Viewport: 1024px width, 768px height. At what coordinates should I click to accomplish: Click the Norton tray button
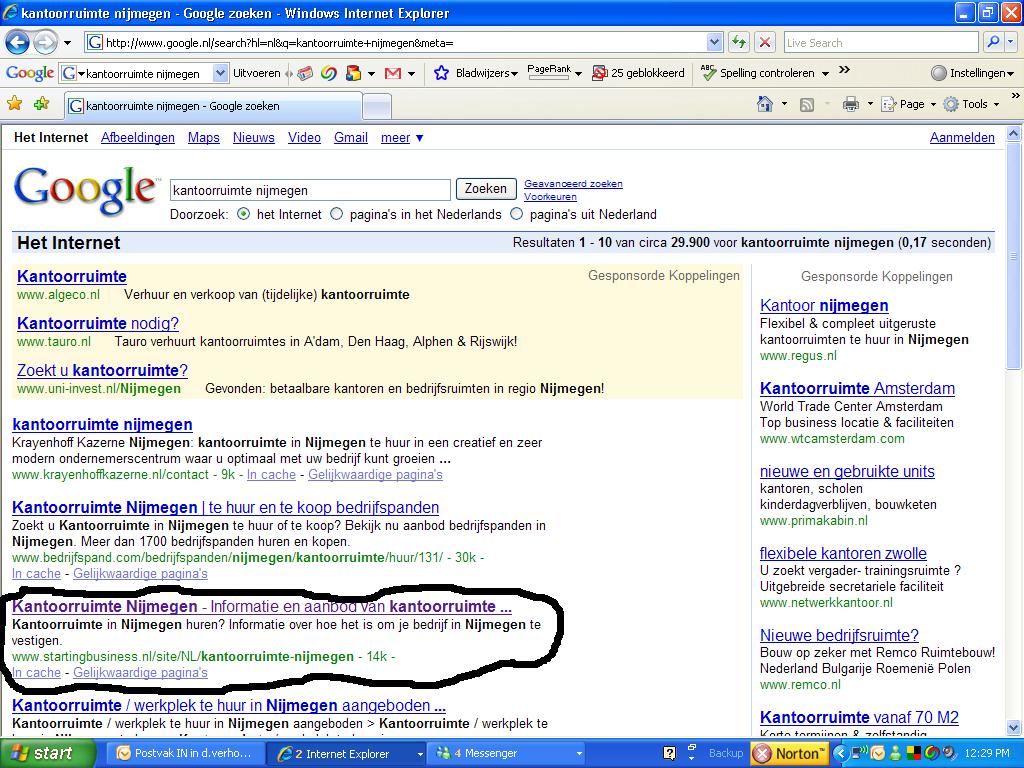pyautogui.click(x=789, y=754)
